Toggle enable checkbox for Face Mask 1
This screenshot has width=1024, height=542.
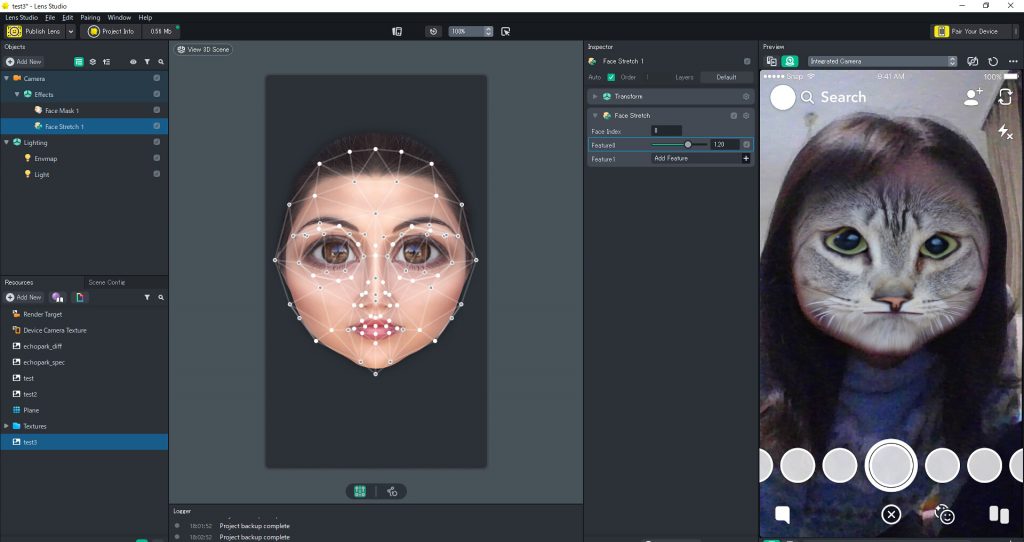click(x=157, y=110)
